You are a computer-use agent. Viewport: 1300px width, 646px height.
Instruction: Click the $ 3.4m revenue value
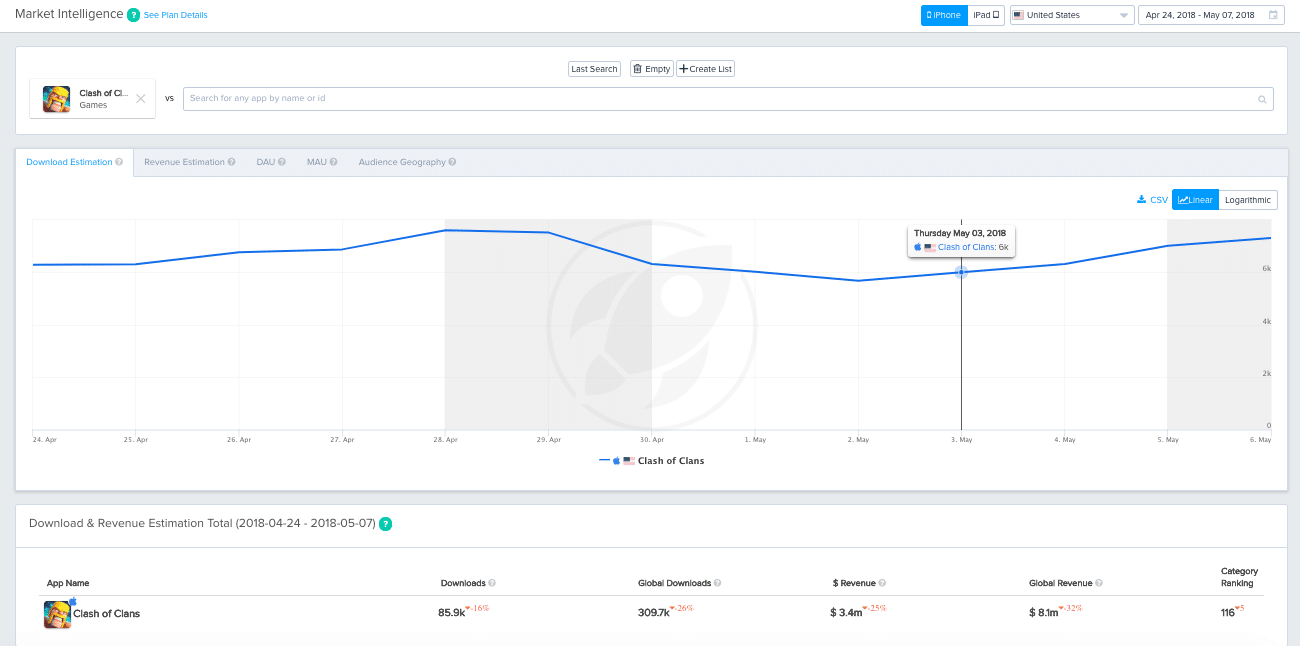pyautogui.click(x=846, y=613)
